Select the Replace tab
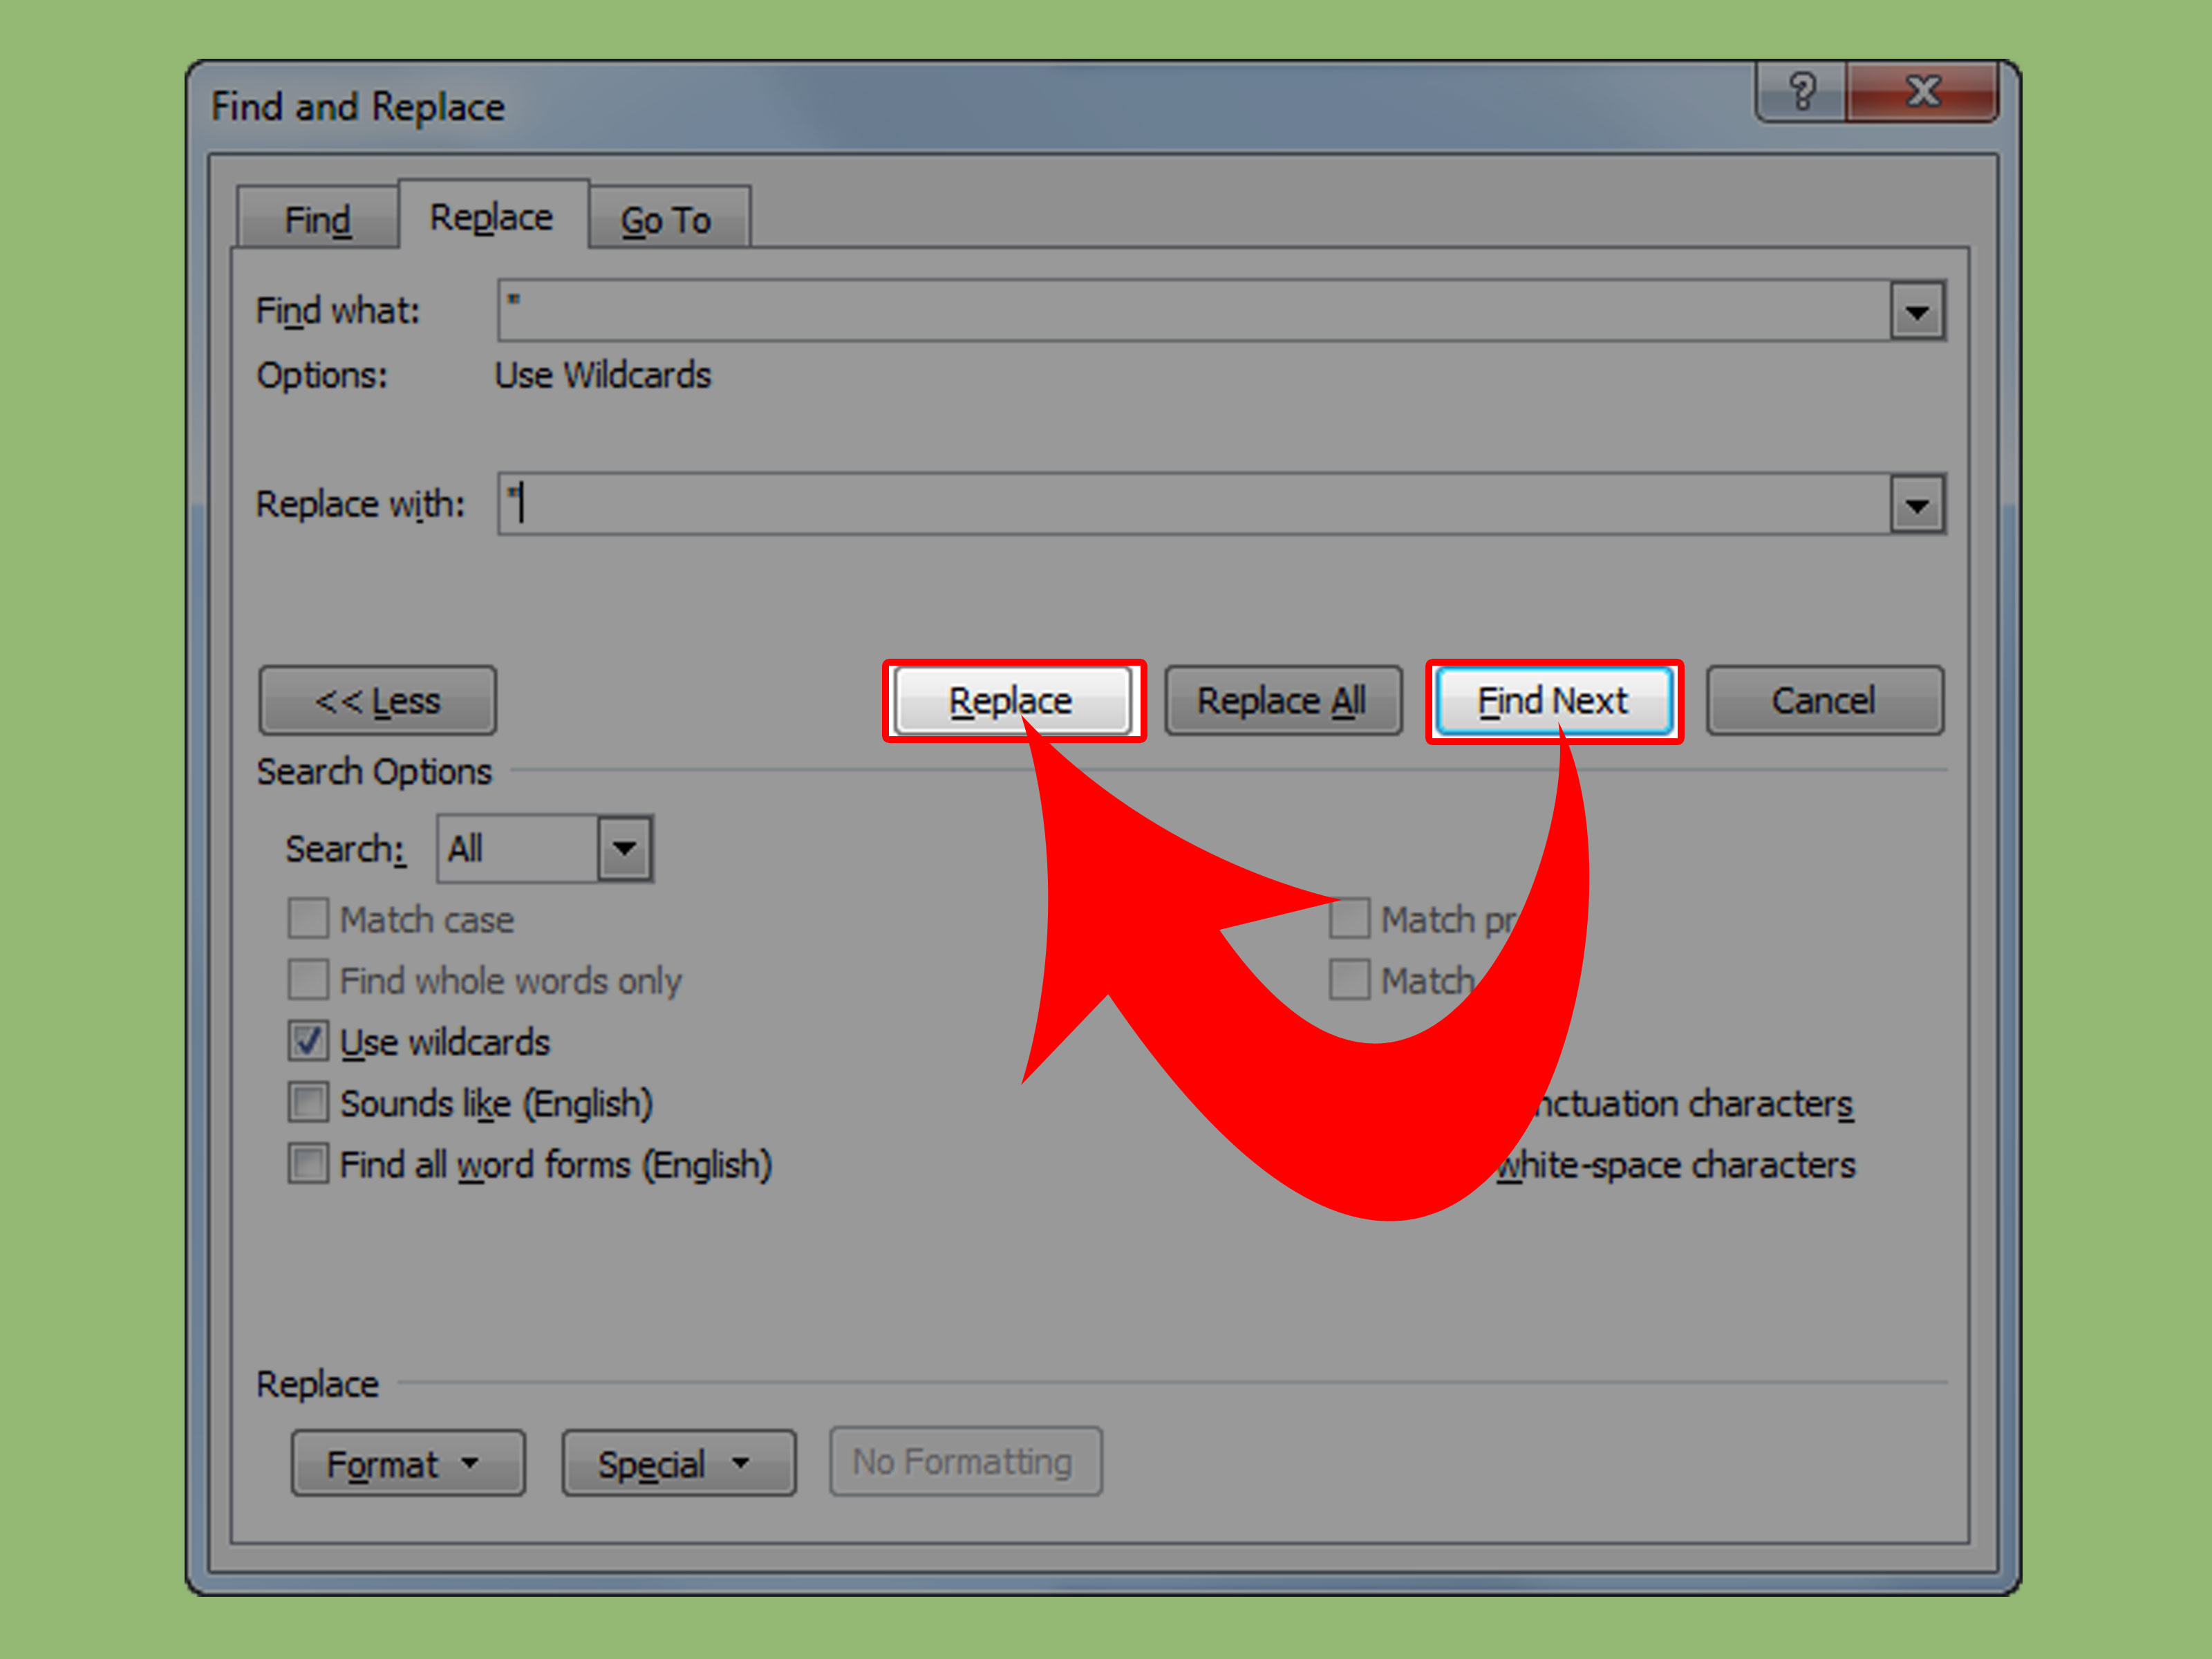Screen dimensions: 2212x1659 point(491,217)
